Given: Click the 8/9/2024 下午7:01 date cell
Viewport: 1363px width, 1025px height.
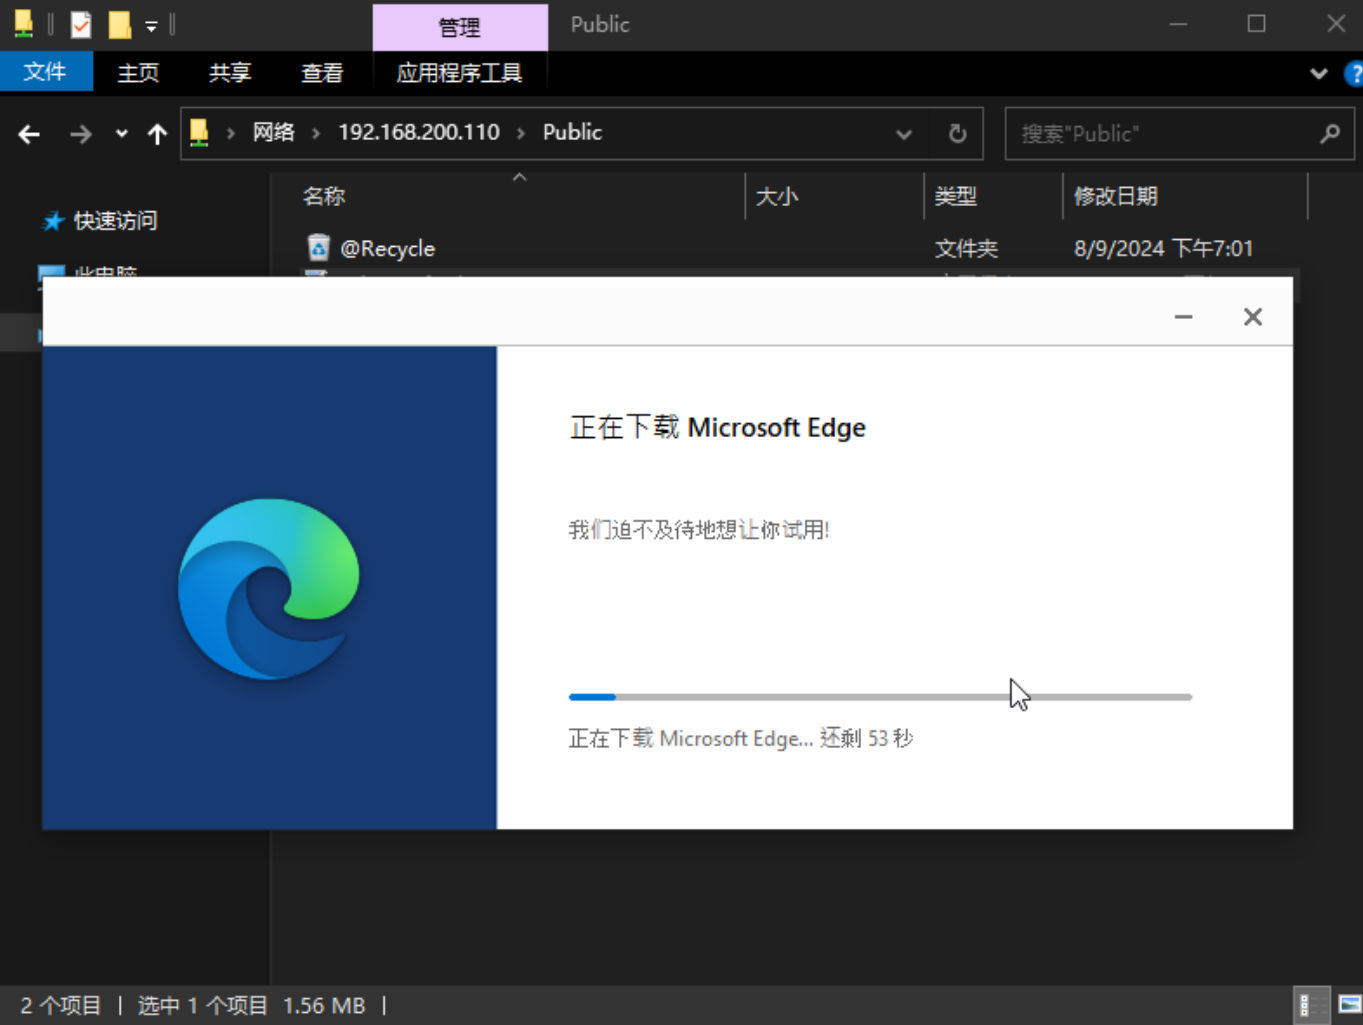Looking at the screenshot, I should tap(1163, 248).
